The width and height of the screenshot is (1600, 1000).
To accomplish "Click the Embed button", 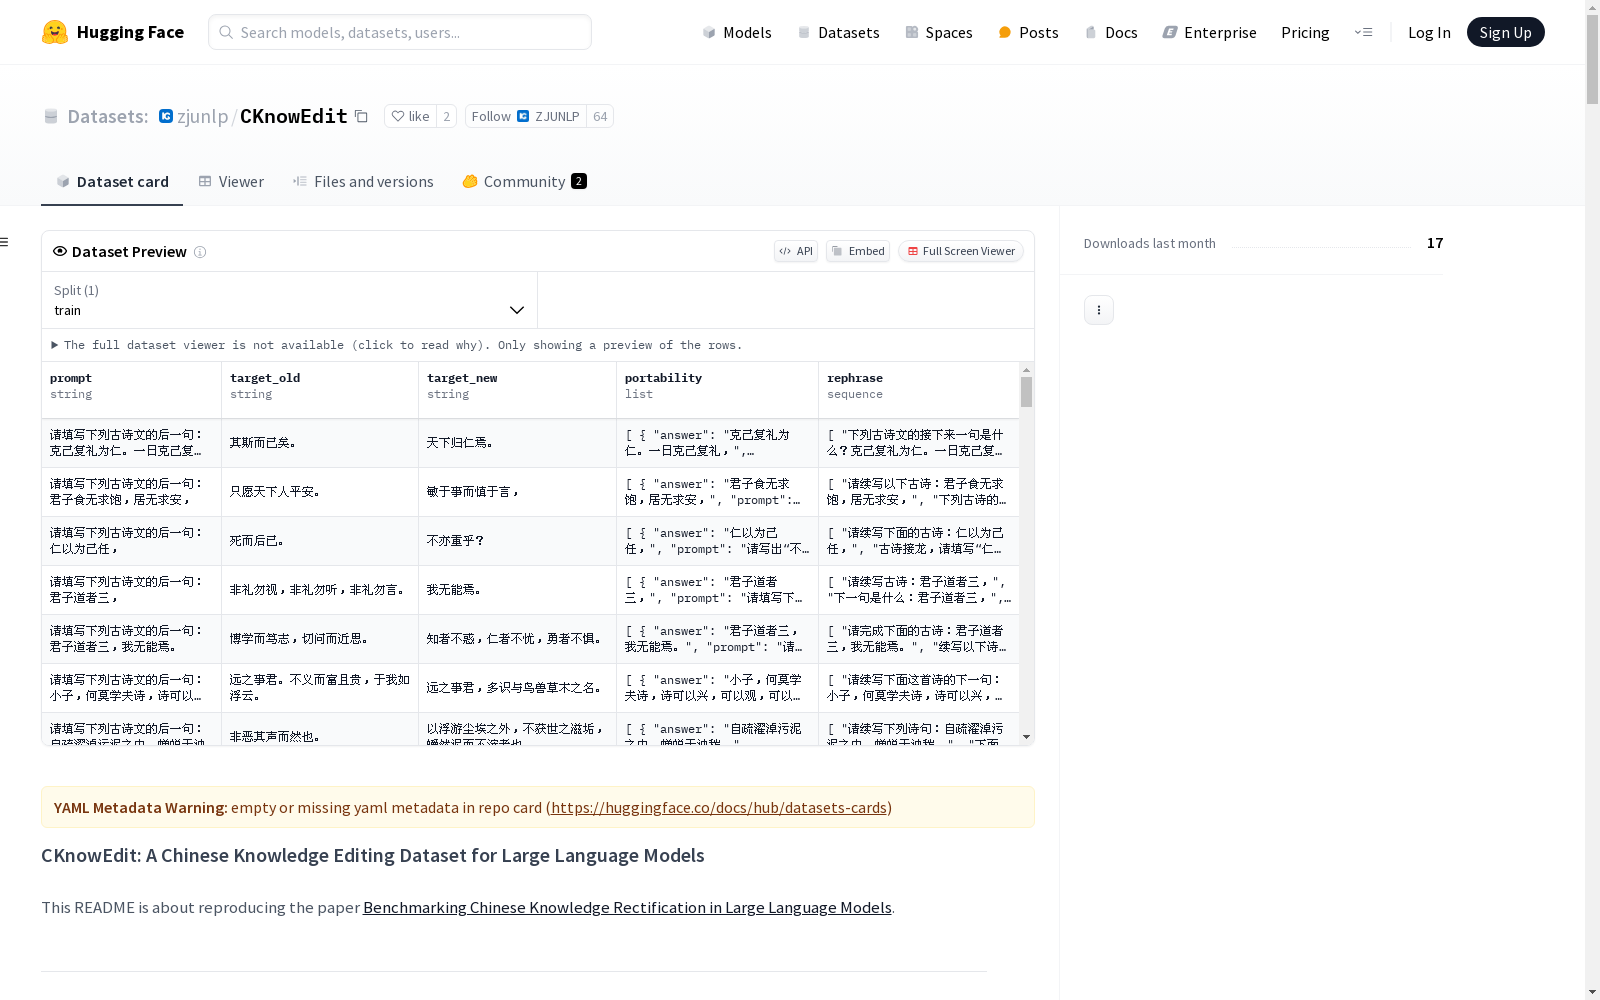I will point(858,251).
